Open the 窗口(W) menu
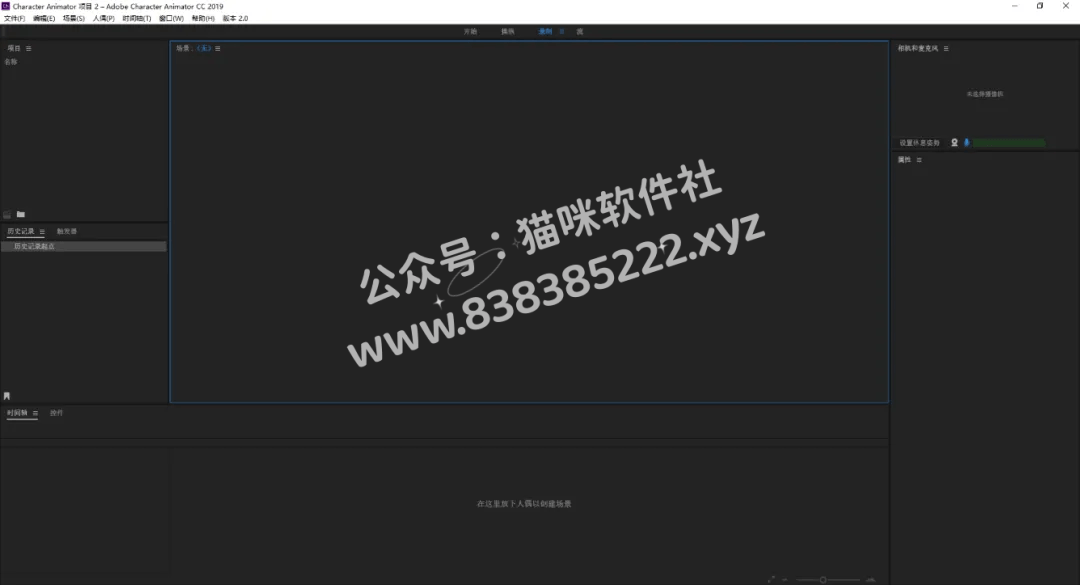Viewport: 1080px width, 585px height. pos(172,19)
